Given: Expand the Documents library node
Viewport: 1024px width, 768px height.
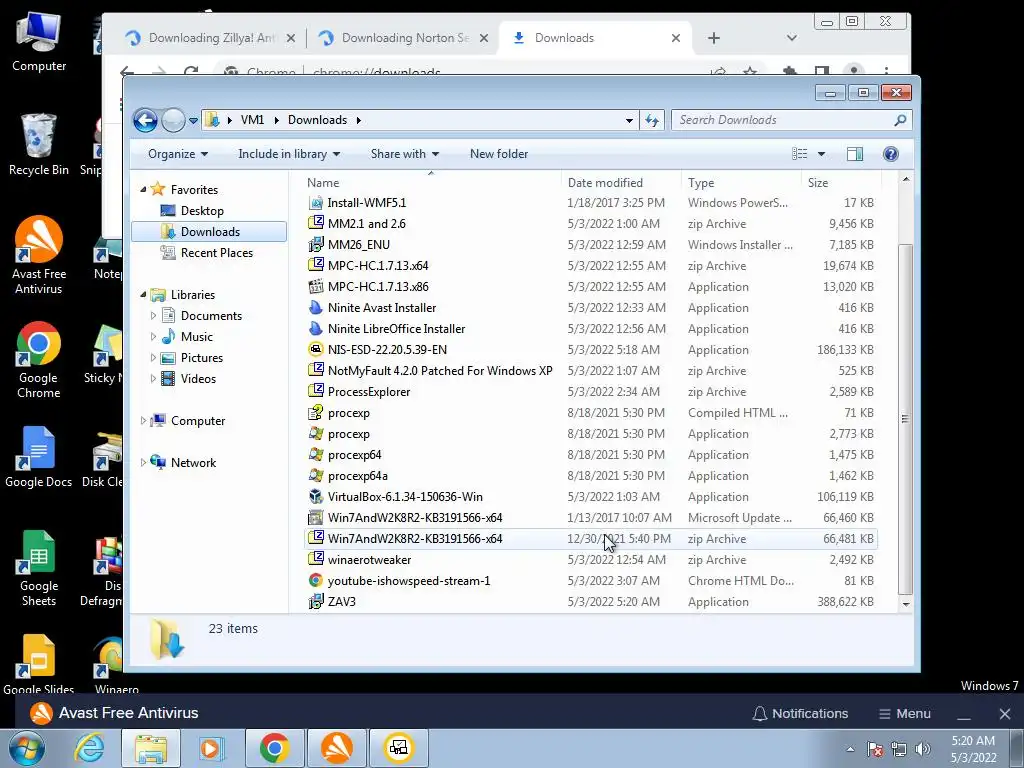Looking at the screenshot, I should (153, 316).
